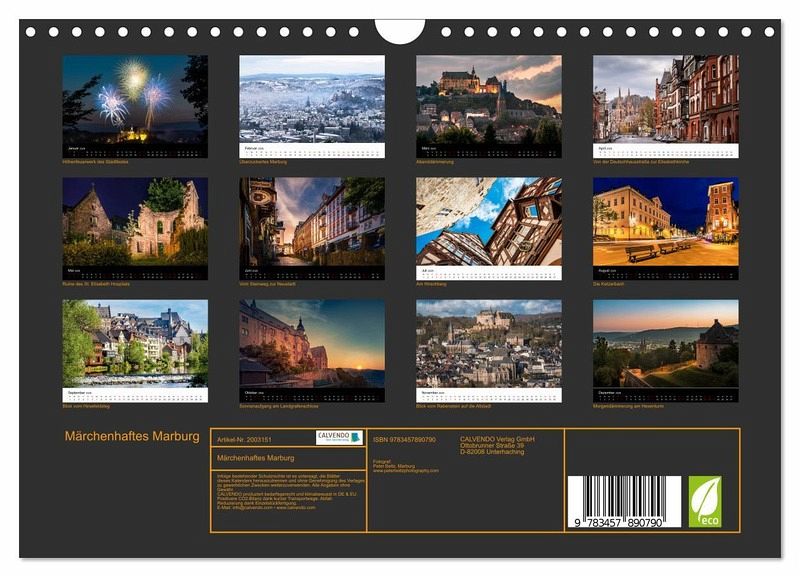The width and height of the screenshot is (800, 577).
Task: Click 'ISBN 9783457890790' text
Action: click(404, 439)
